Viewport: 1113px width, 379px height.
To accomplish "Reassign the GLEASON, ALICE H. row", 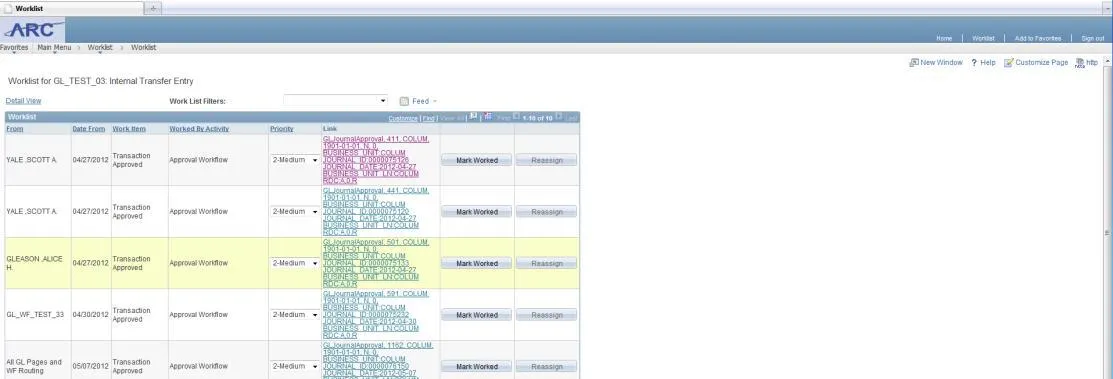I will [x=547, y=263].
